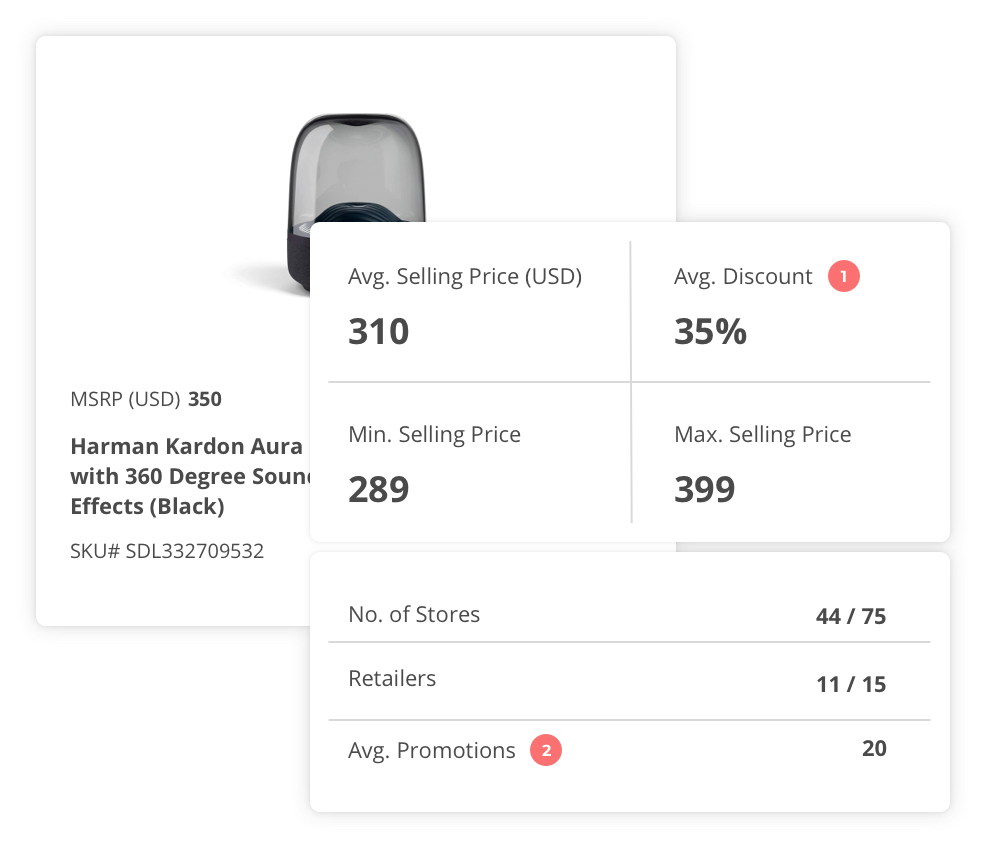986x848 pixels.
Task: Select the 35% average discount value
Action: 710,331
